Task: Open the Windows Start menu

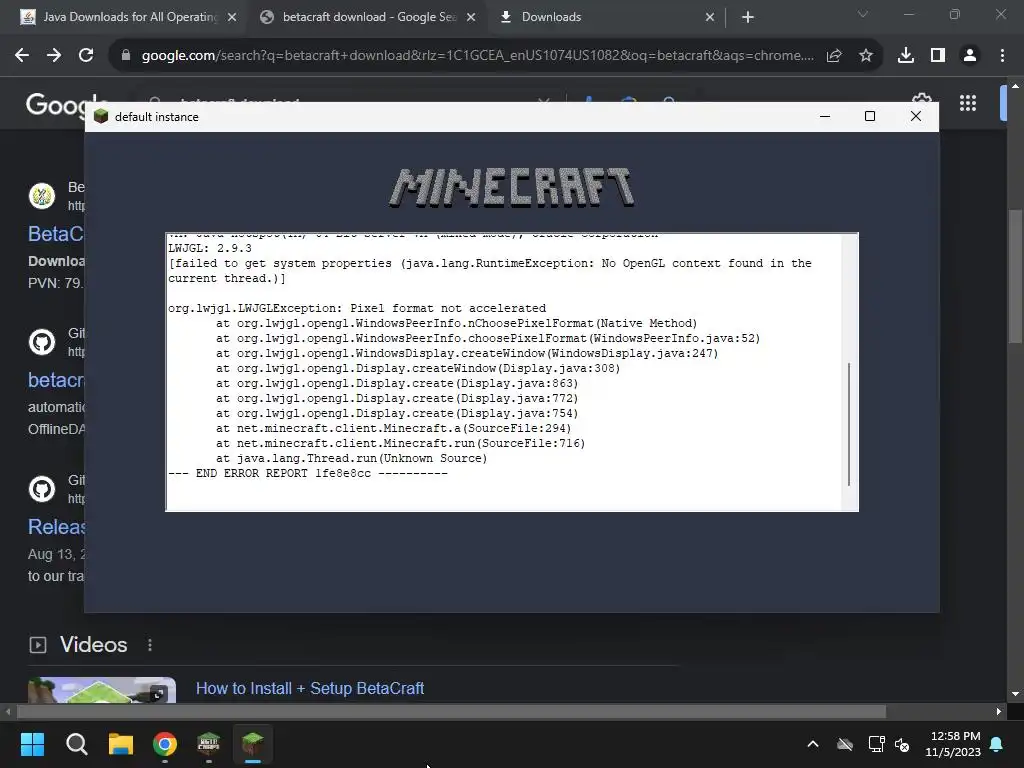Action: [x=32, y=744]
